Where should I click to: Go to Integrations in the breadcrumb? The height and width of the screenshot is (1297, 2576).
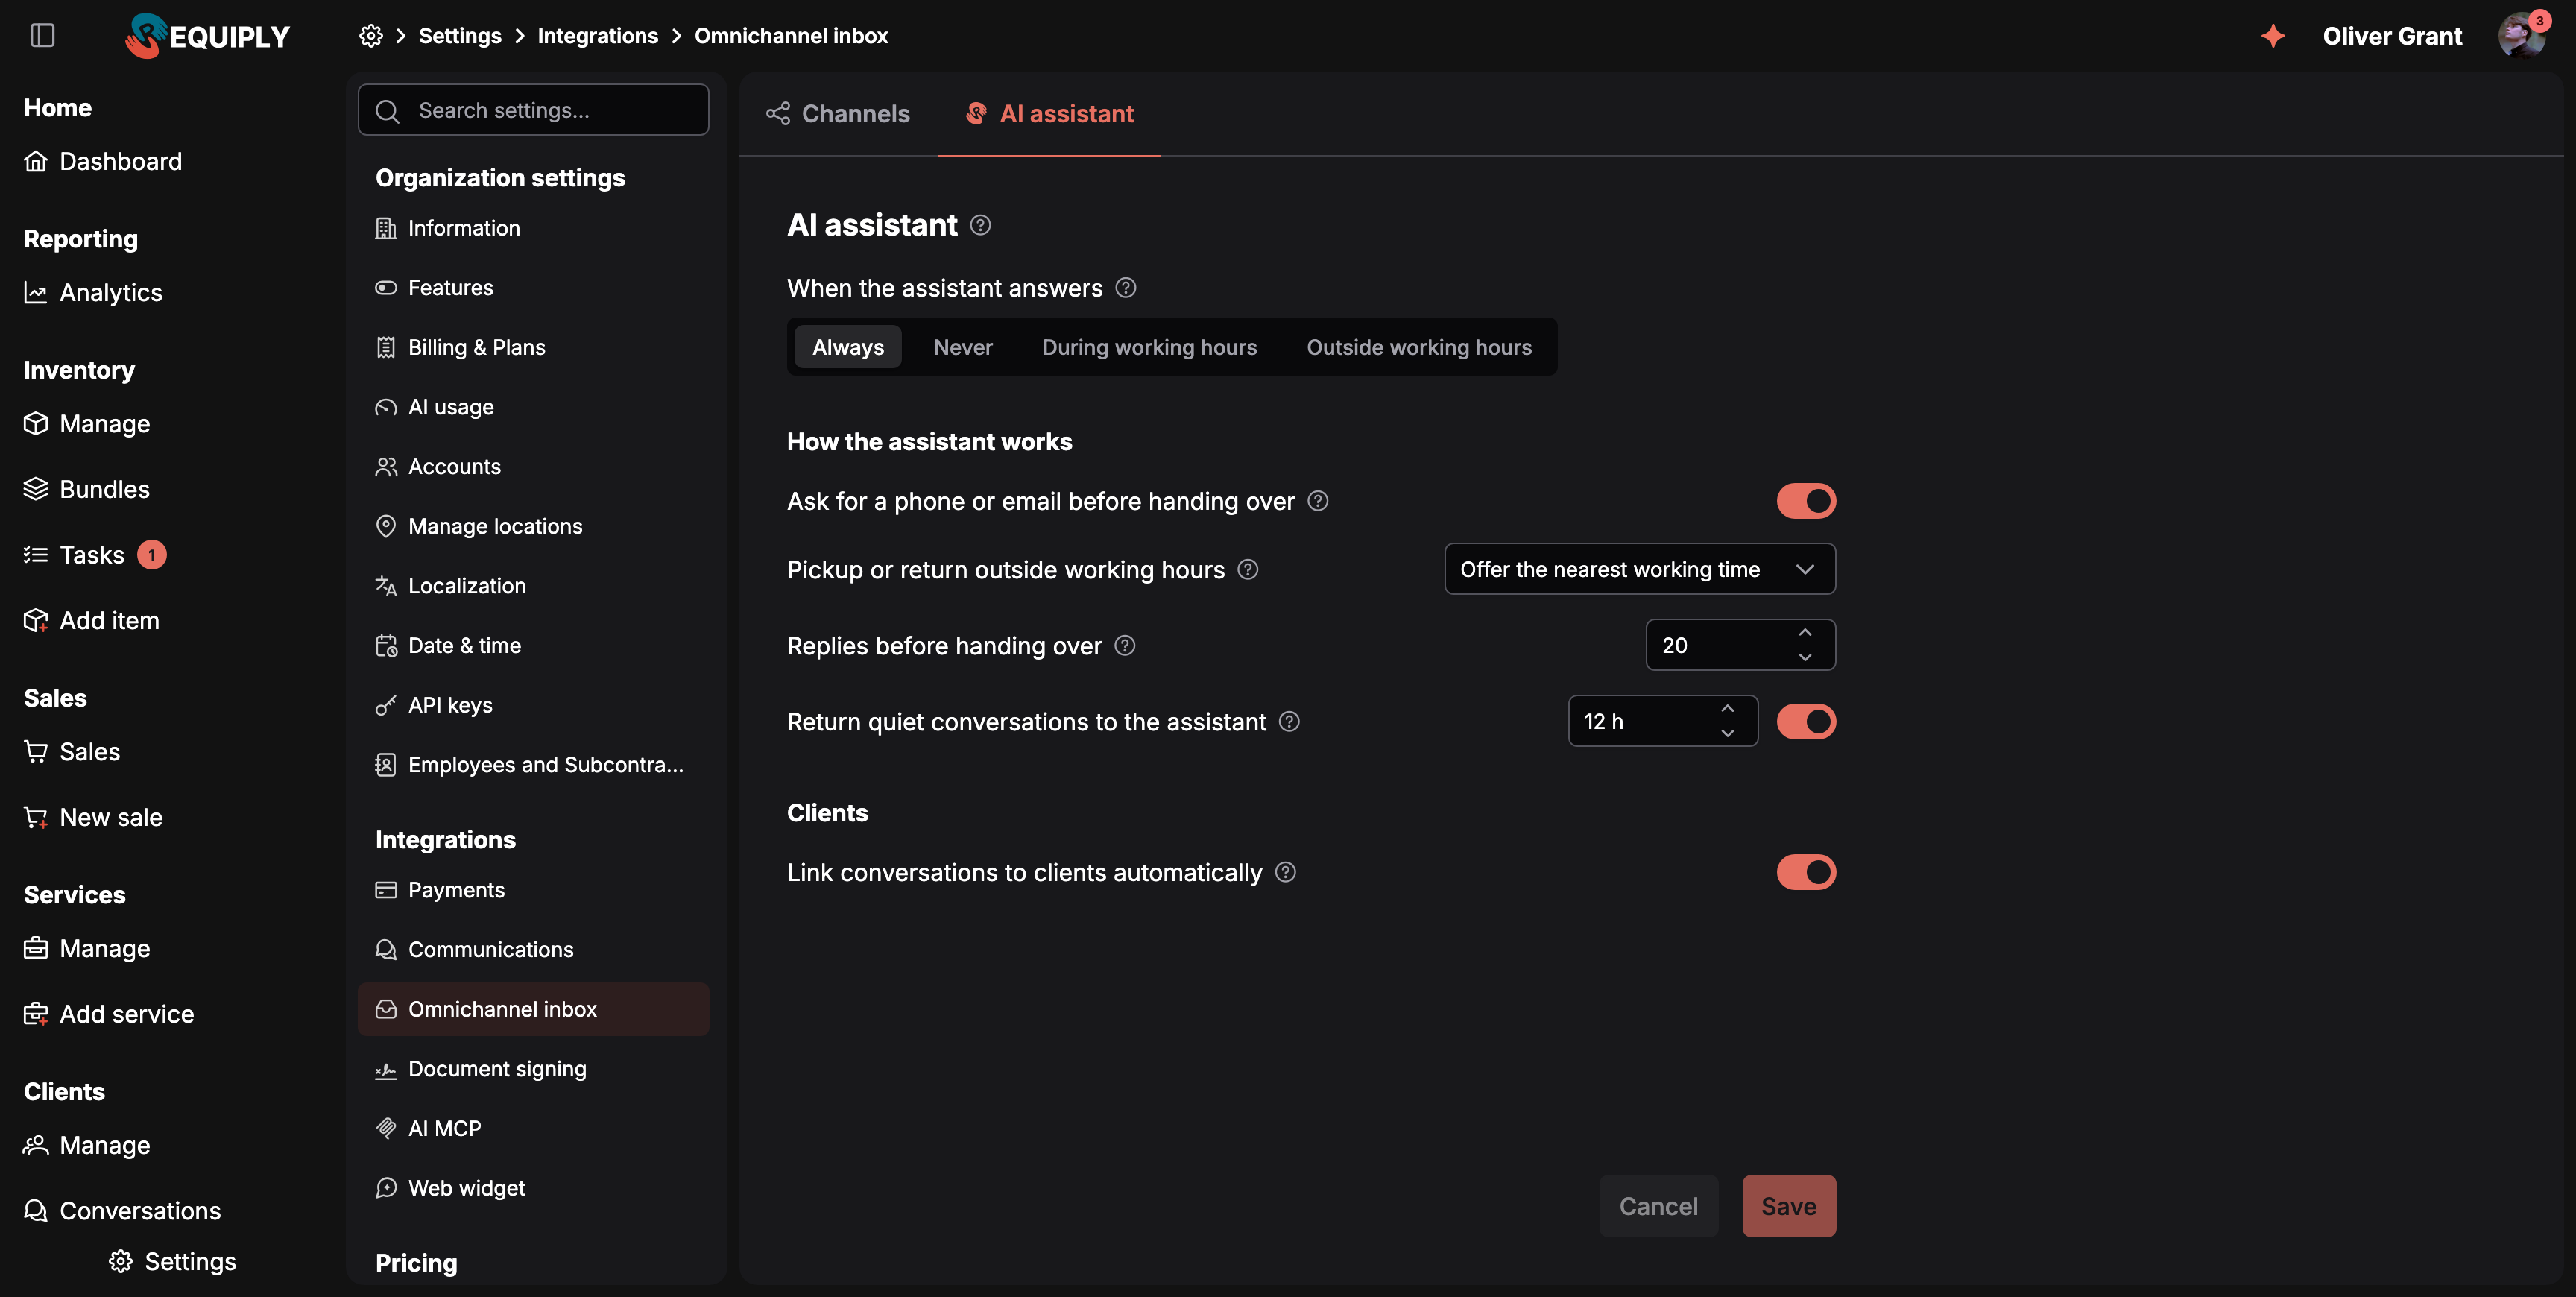pos(598,36)
